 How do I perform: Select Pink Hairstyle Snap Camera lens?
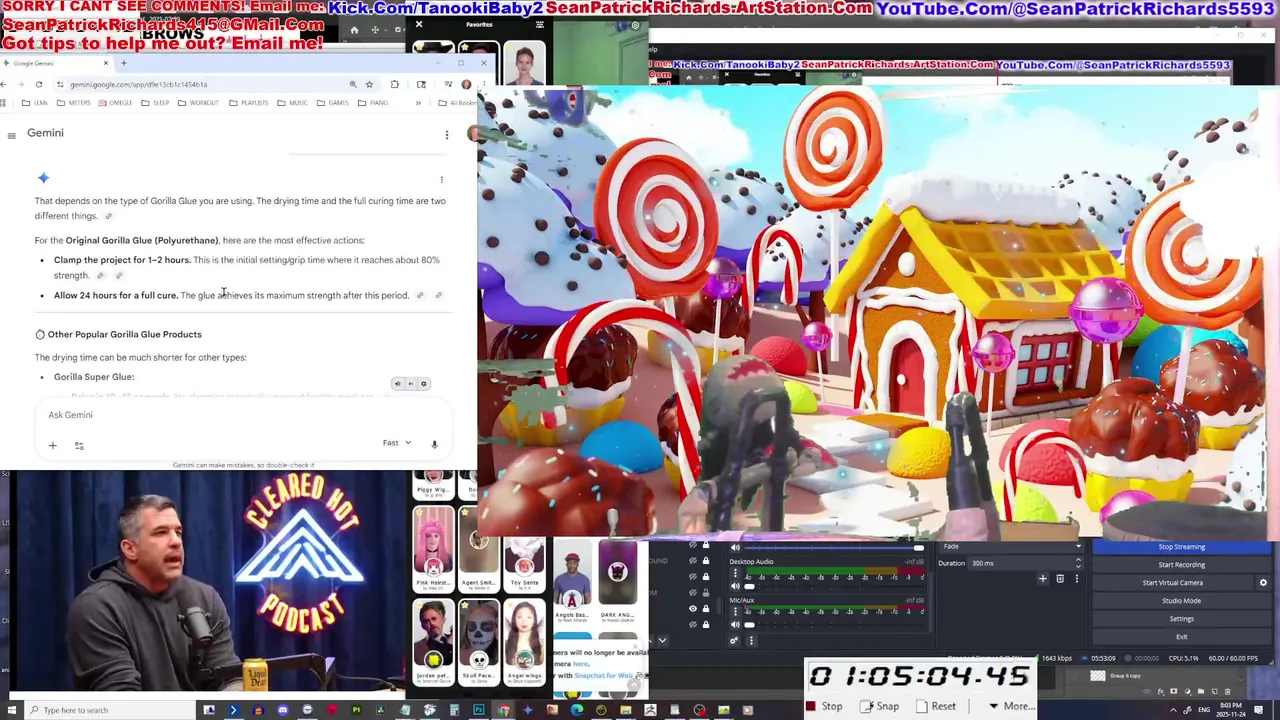[x=433, y=551]
